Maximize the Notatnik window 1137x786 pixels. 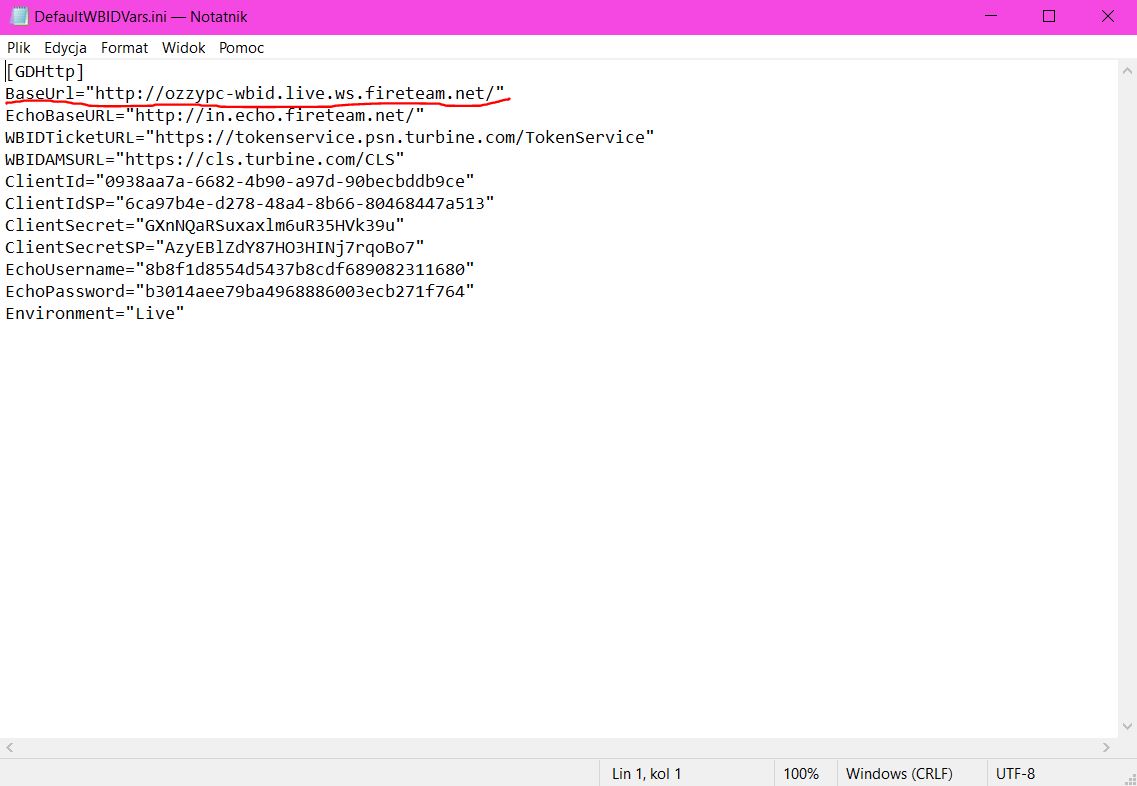[x=1049, y=16]
